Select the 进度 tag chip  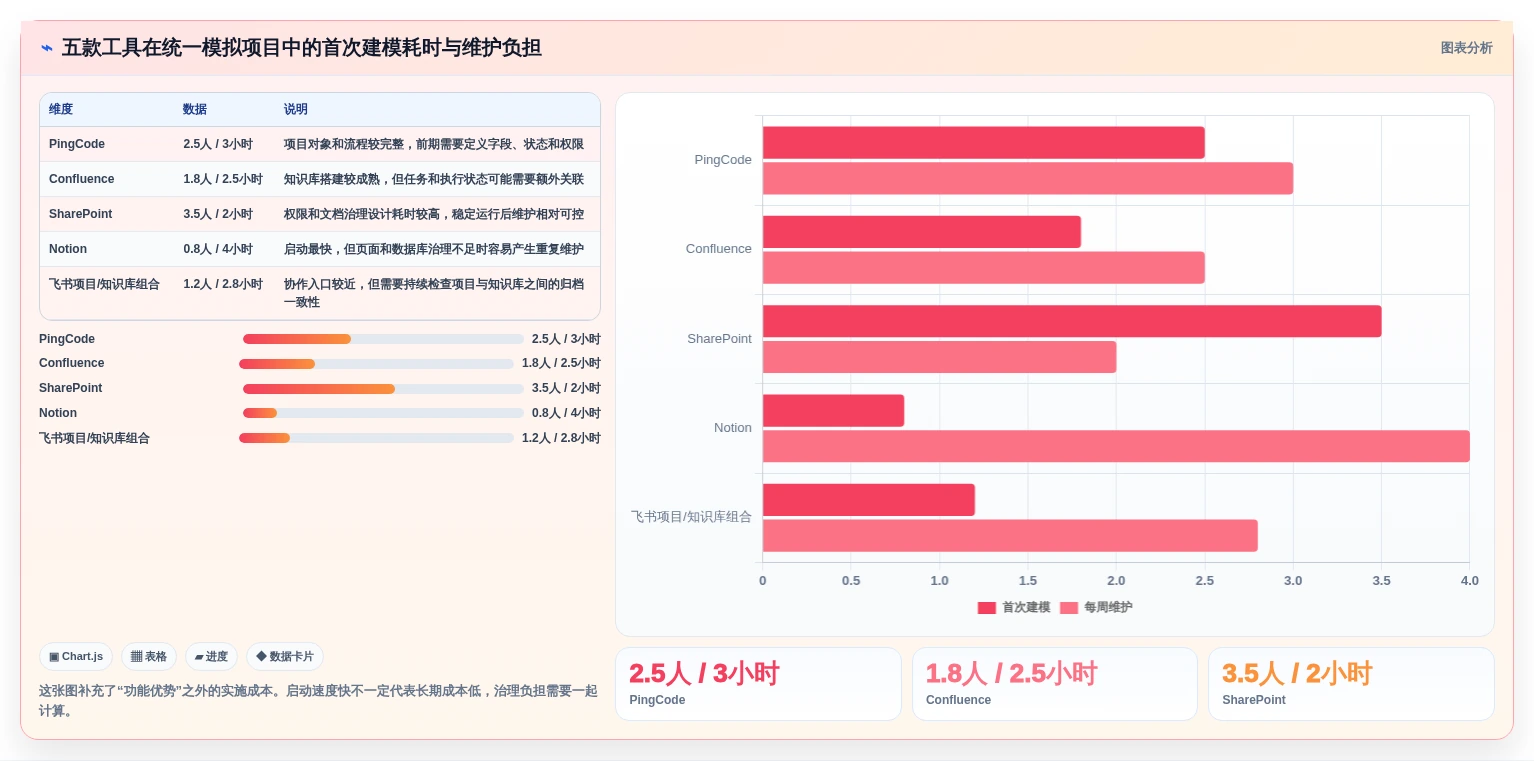tap(211, 657)
